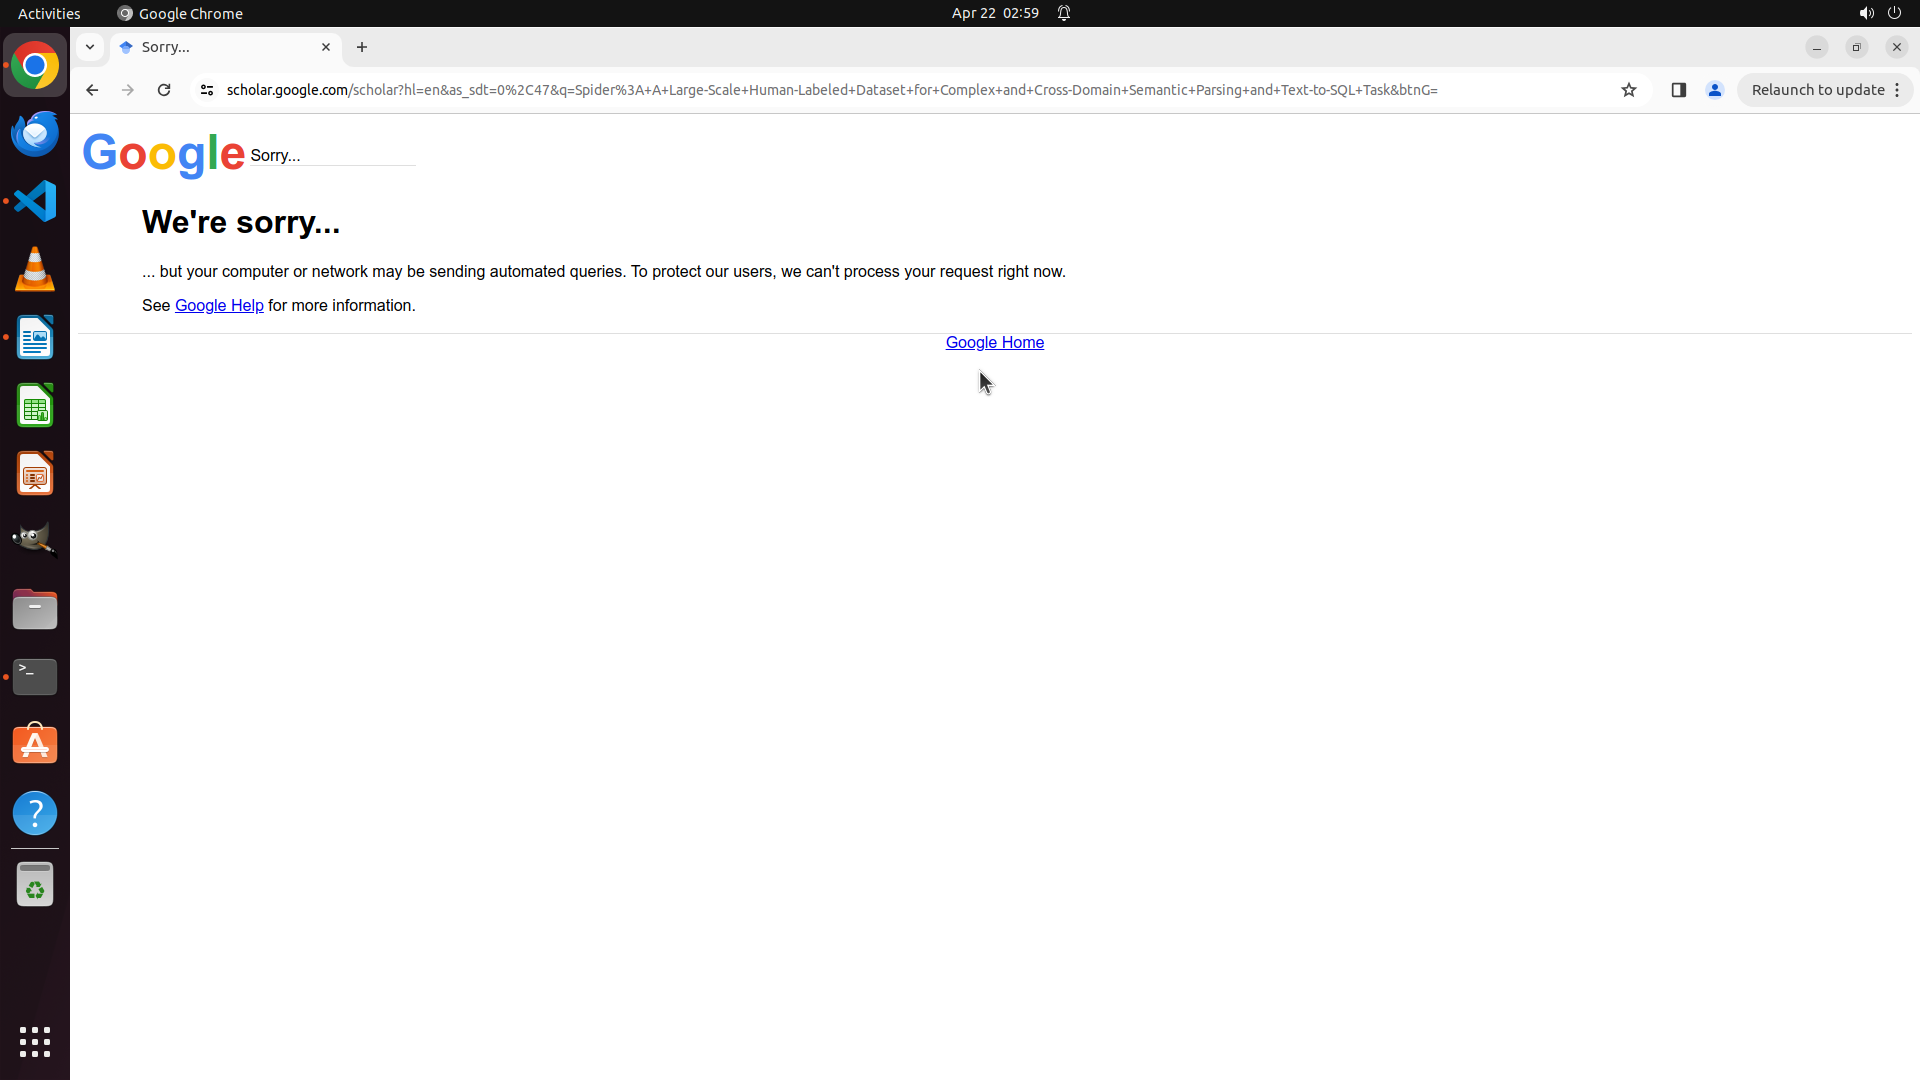Launch Visual Studio Code from dock
1920x1080 pixels.
[x=35, y=201]
